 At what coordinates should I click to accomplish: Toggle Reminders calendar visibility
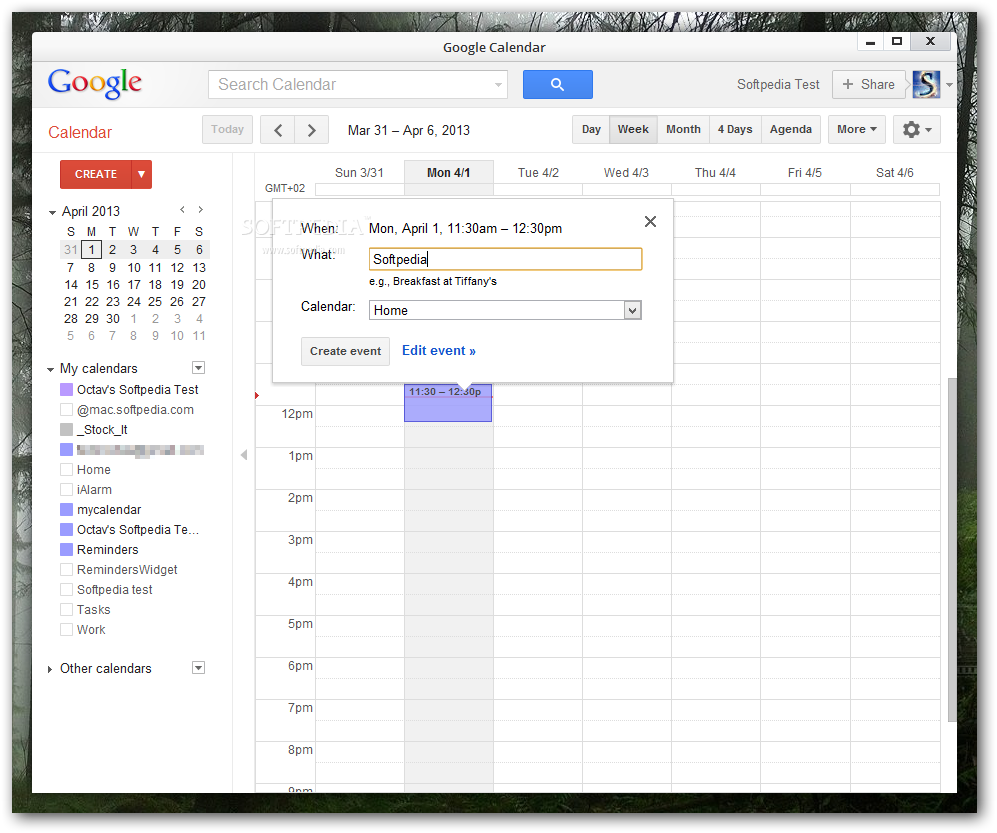(66, 549)
